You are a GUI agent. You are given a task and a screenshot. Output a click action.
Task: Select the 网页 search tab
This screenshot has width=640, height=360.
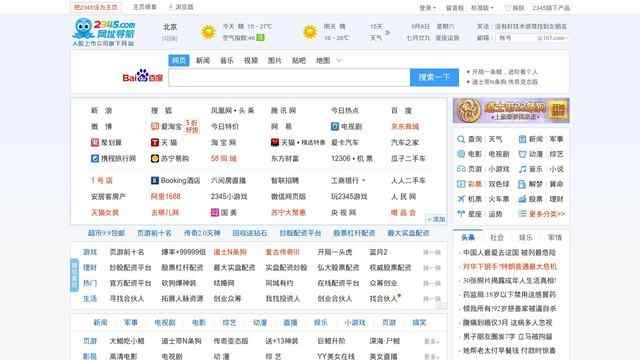[x=179, y=60]
